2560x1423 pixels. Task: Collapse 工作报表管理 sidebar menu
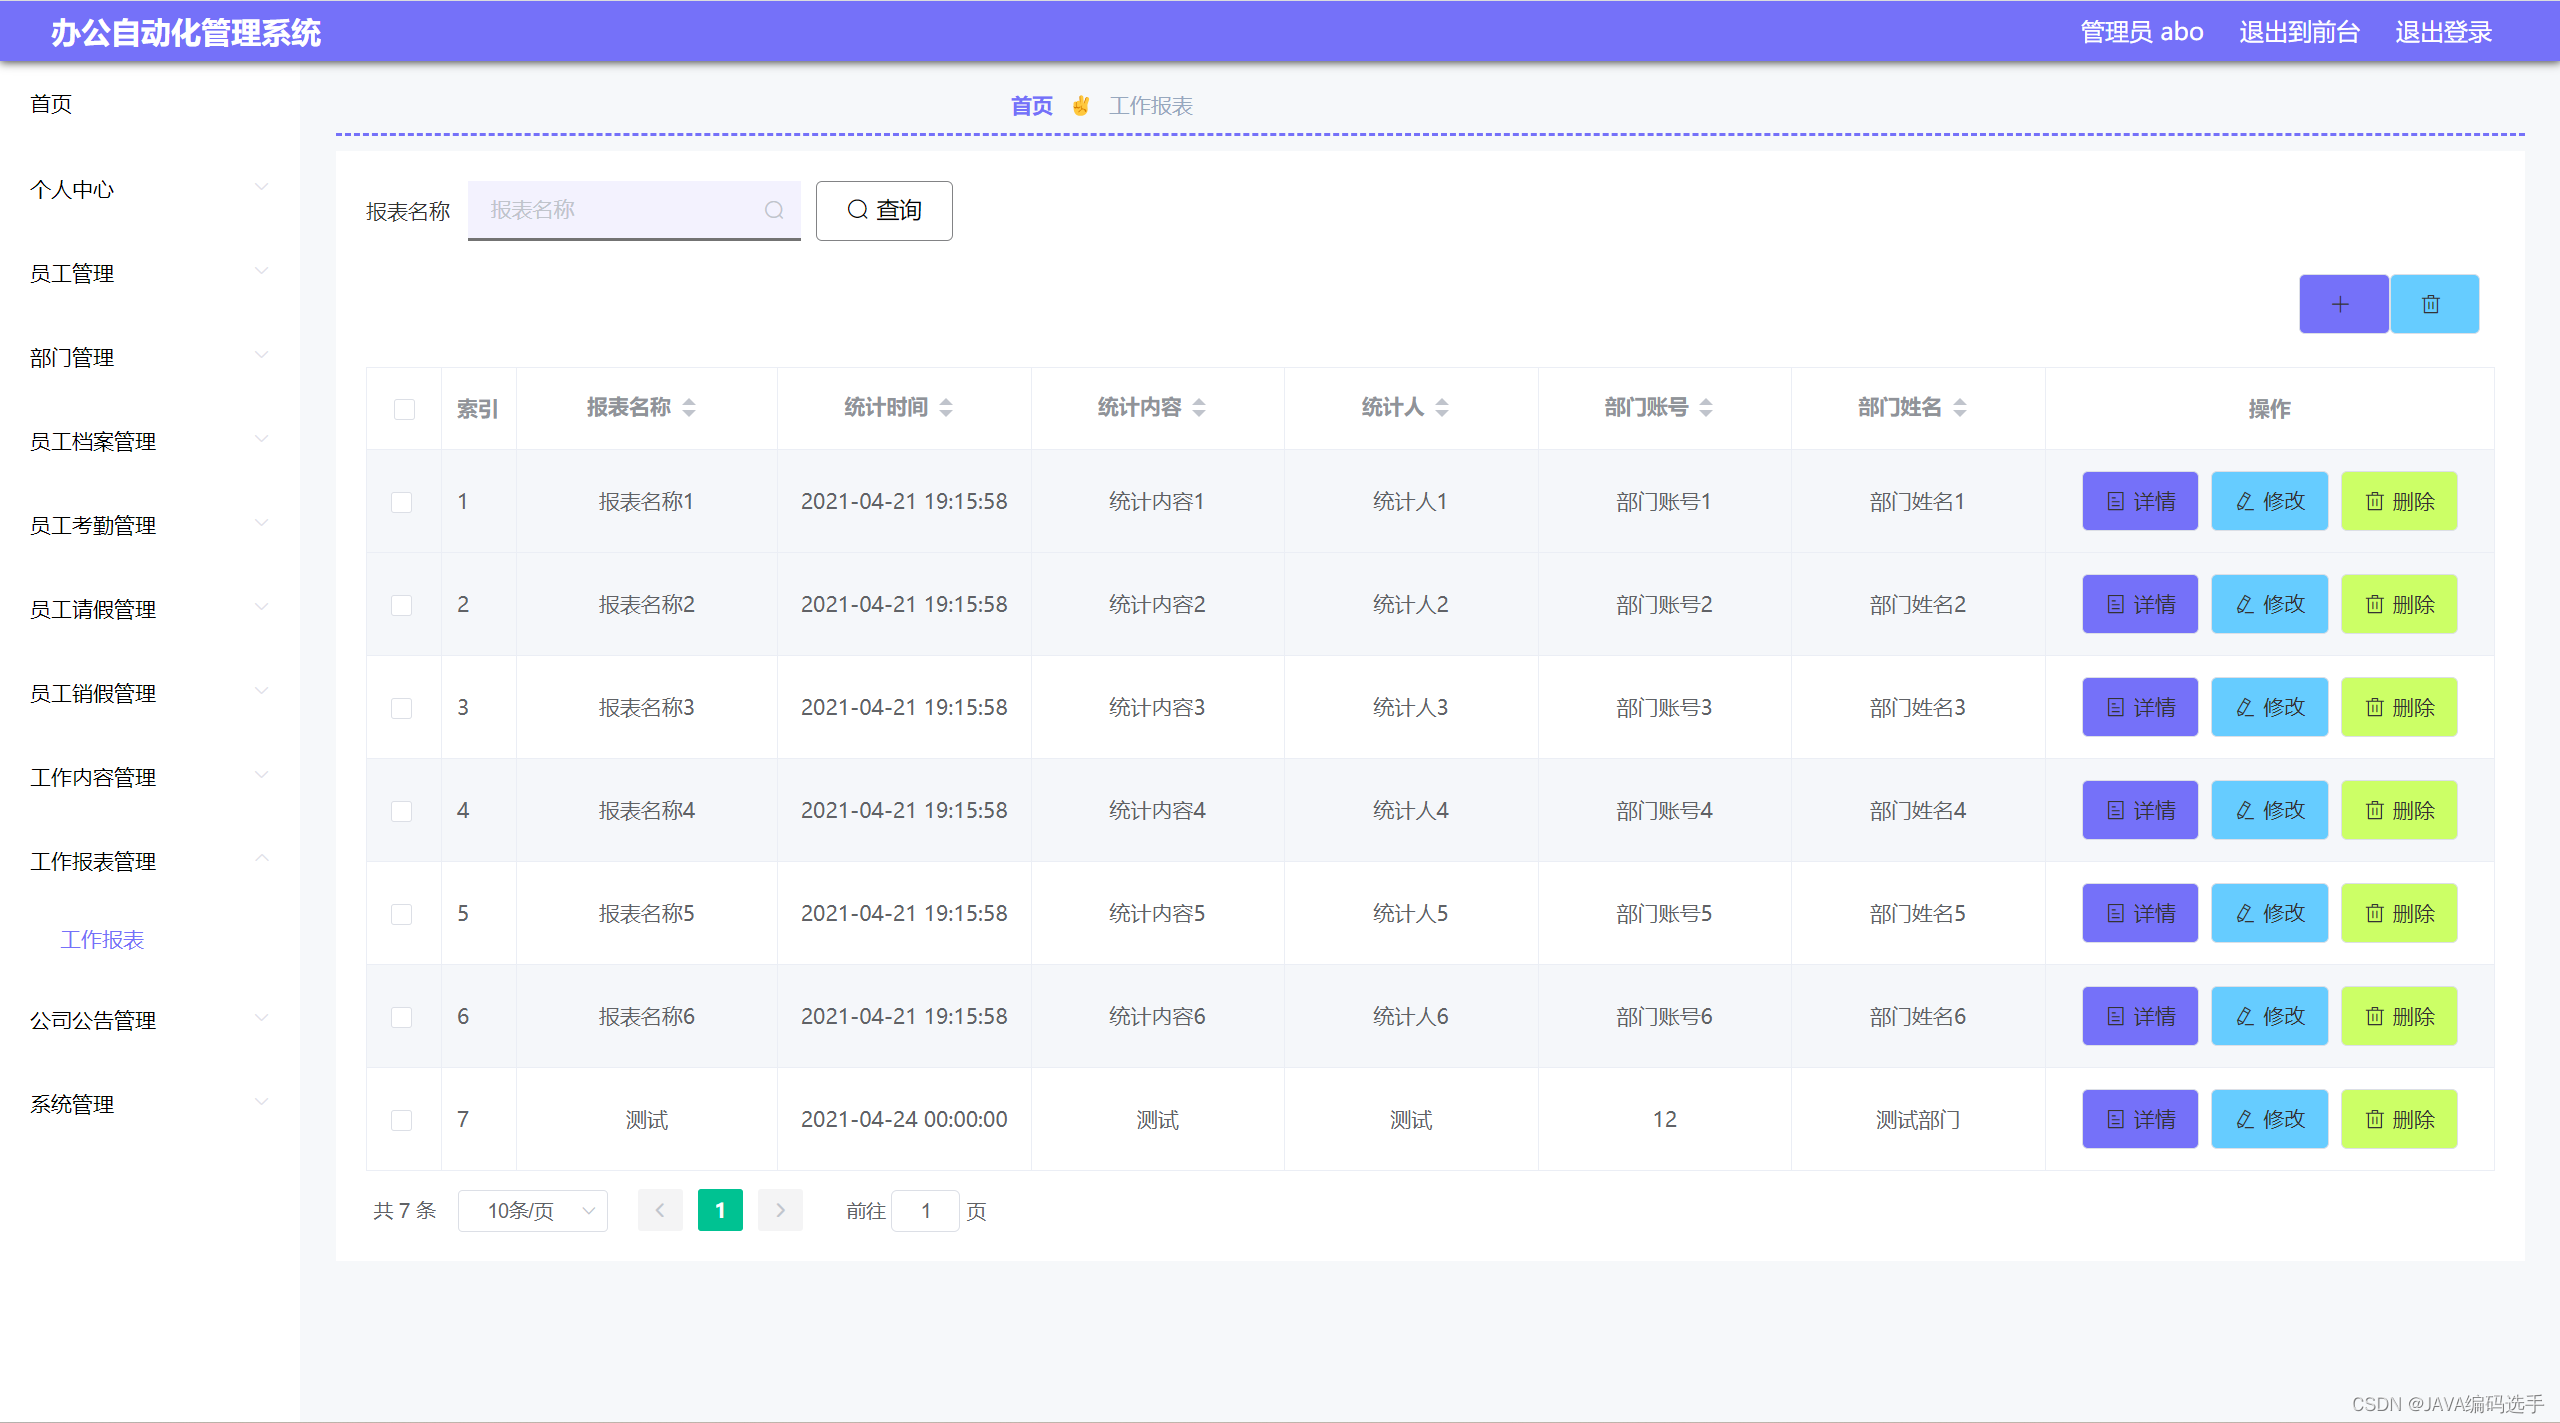150,861
